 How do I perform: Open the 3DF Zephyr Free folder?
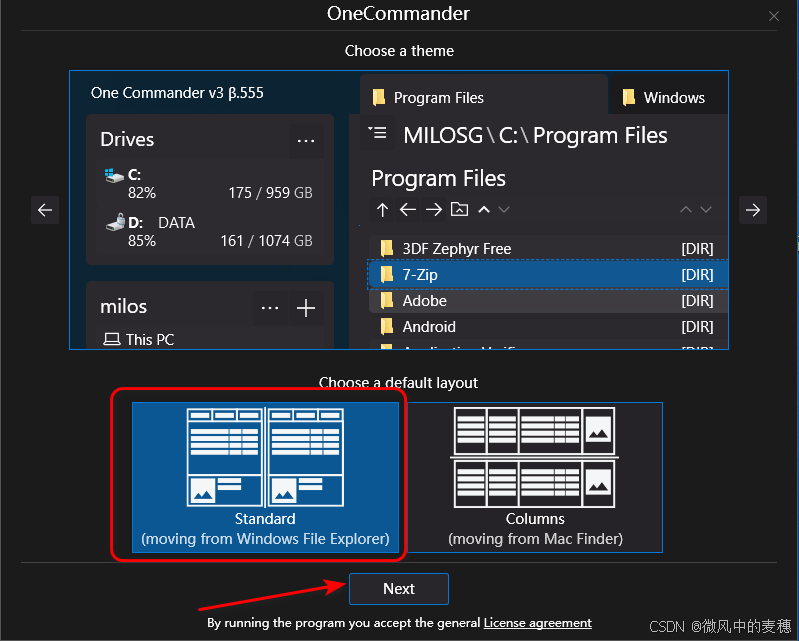[548, 249]
